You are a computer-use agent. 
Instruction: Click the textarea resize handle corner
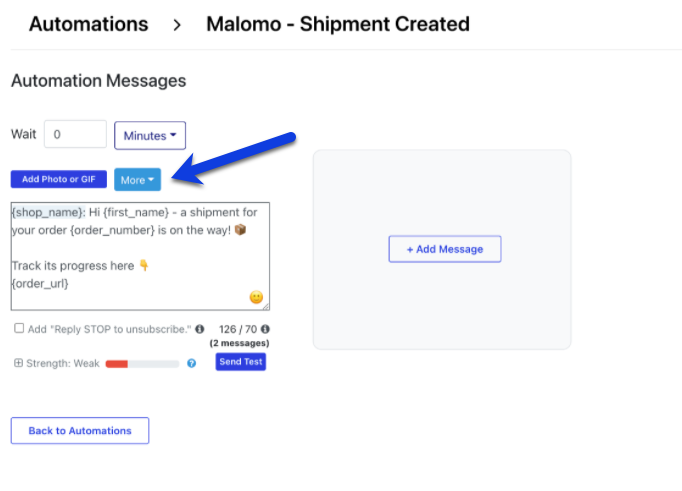pyautogui.click(x=266, y=307)
